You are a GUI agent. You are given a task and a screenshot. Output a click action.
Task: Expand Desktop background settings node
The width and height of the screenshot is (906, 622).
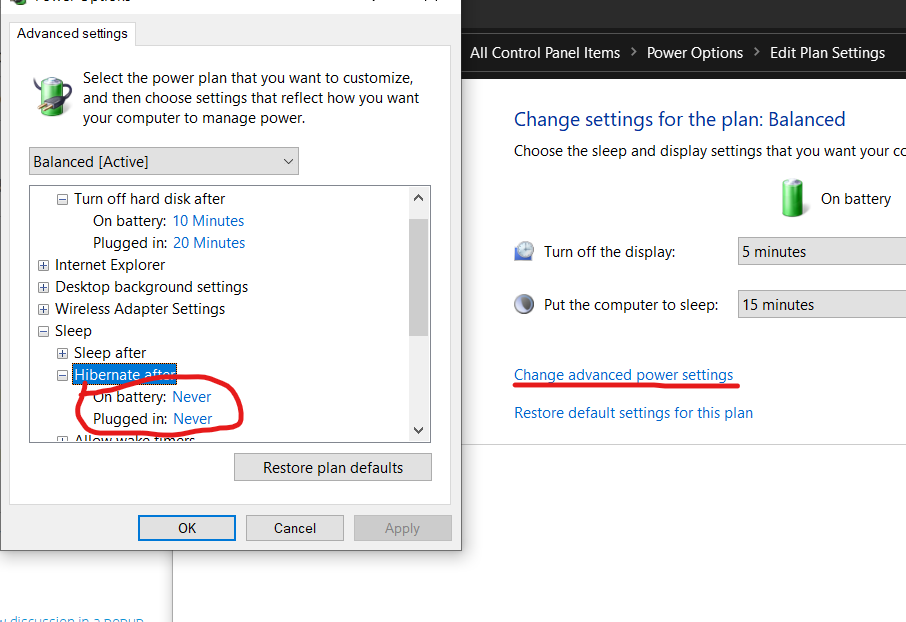tap(43, 287)
